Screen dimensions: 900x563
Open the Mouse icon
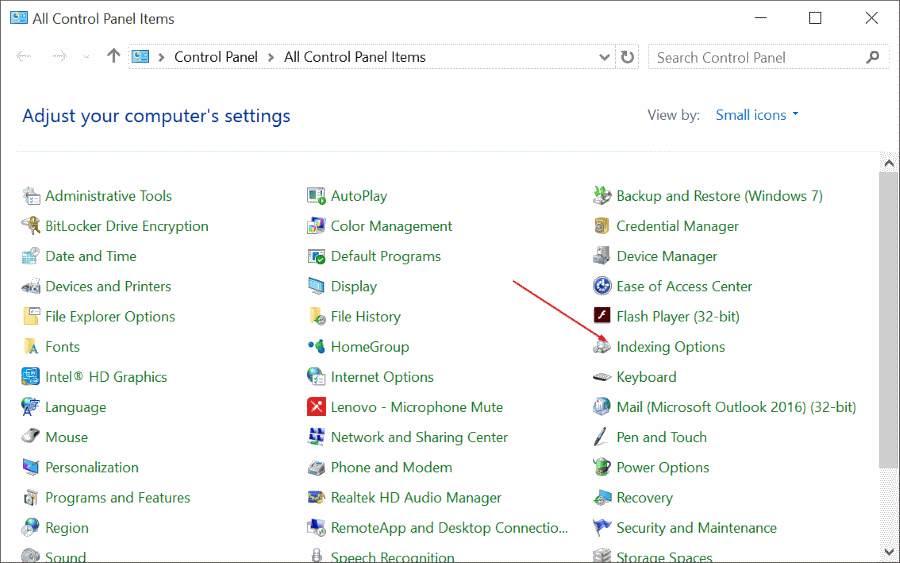31,437
